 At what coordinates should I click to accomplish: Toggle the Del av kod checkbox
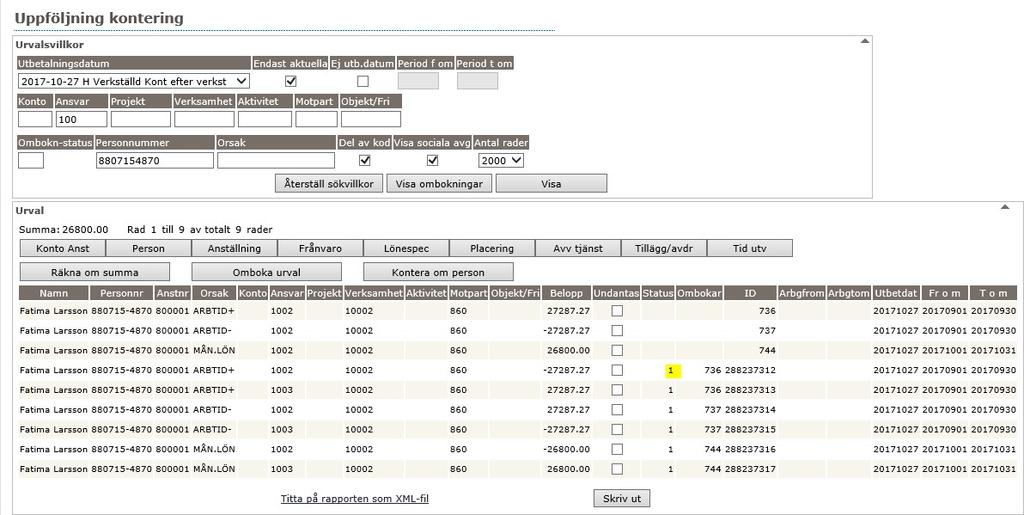click(364, 161)
